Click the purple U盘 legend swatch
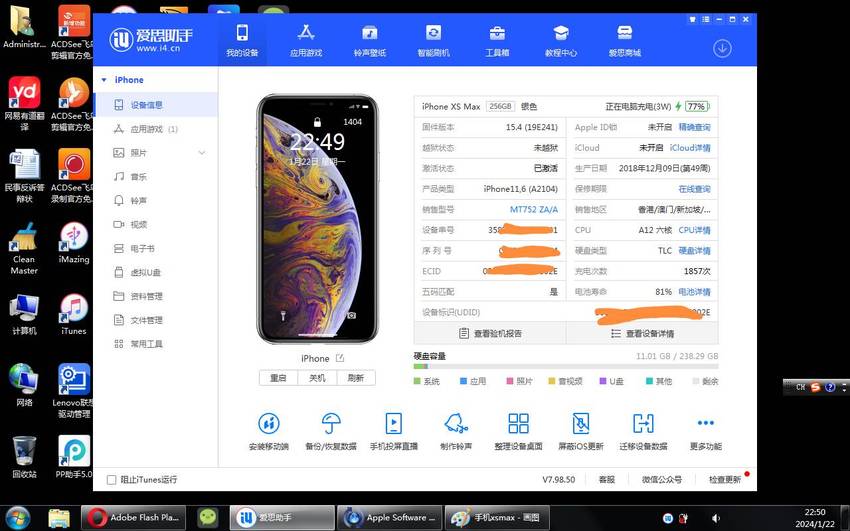This screenshot has height=531, width=850. point(602,381)
